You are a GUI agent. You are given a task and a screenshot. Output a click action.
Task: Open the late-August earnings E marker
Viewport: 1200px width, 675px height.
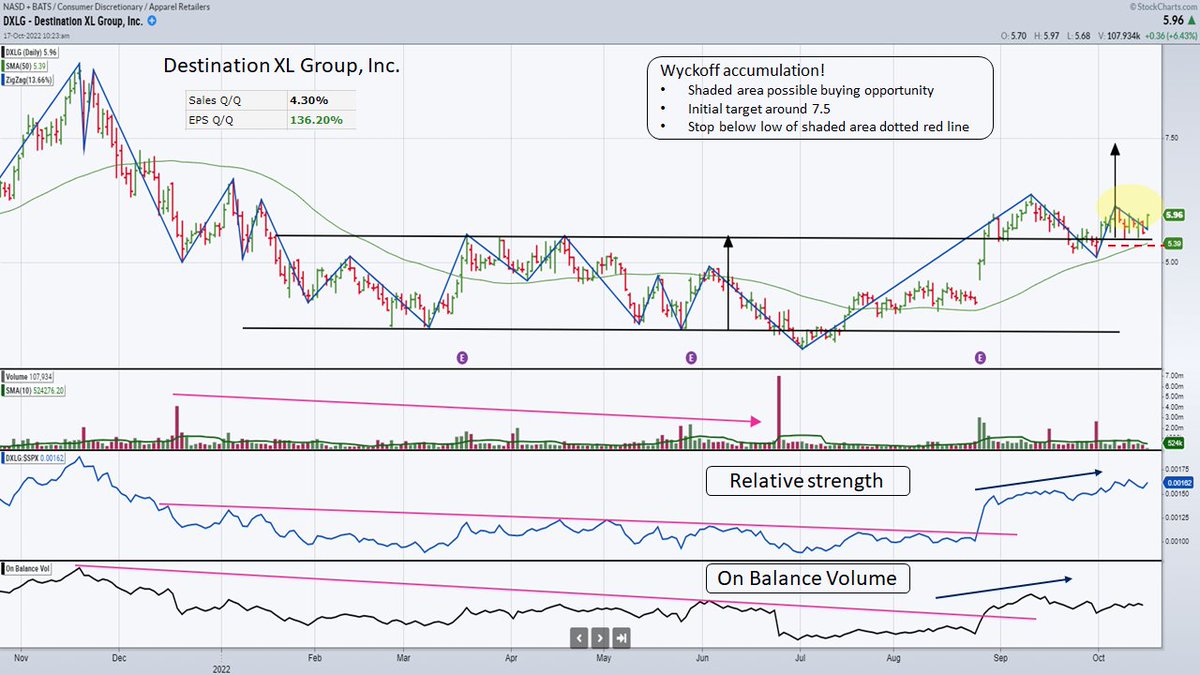point(980,356)
